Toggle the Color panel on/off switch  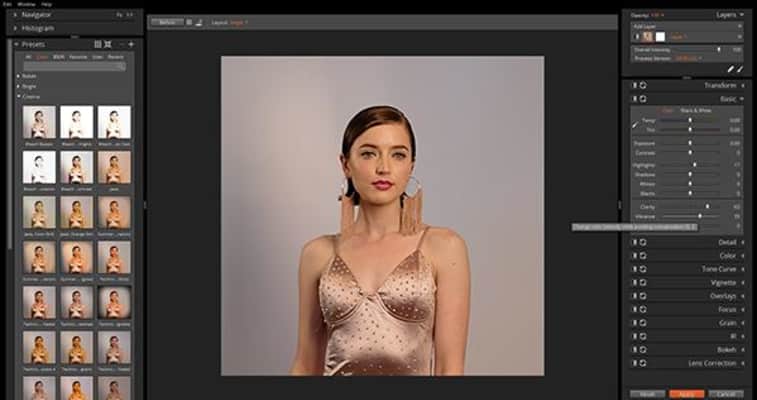point(633,256)
